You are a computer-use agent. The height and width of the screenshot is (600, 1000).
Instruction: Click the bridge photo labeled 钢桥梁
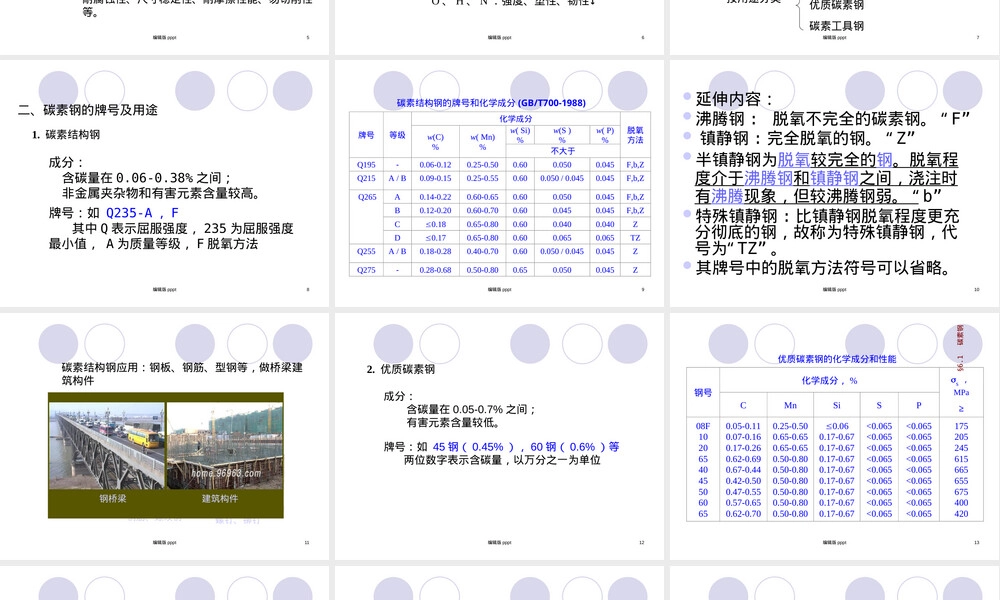click(x=107, y=446)
